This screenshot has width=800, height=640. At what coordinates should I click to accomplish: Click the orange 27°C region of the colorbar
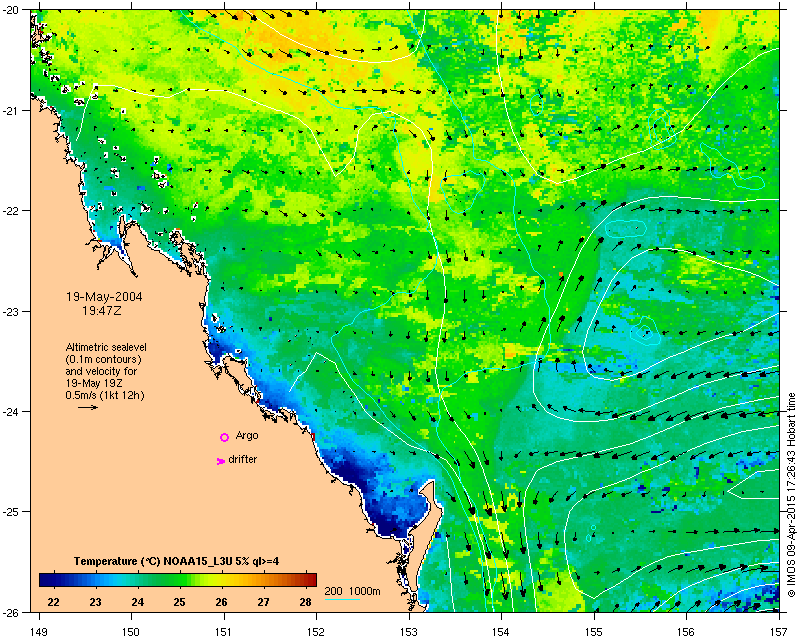pyautogui.click(x=263, y=580)
